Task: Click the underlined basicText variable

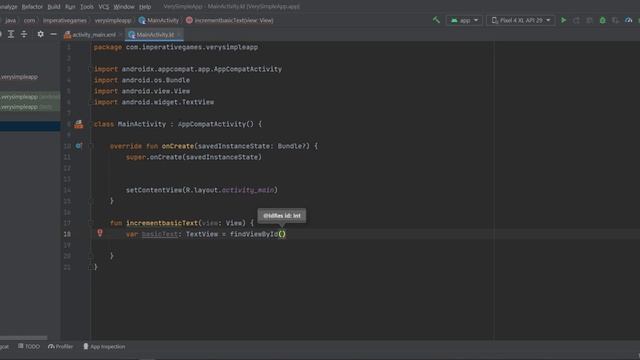Action: (160, 234)
